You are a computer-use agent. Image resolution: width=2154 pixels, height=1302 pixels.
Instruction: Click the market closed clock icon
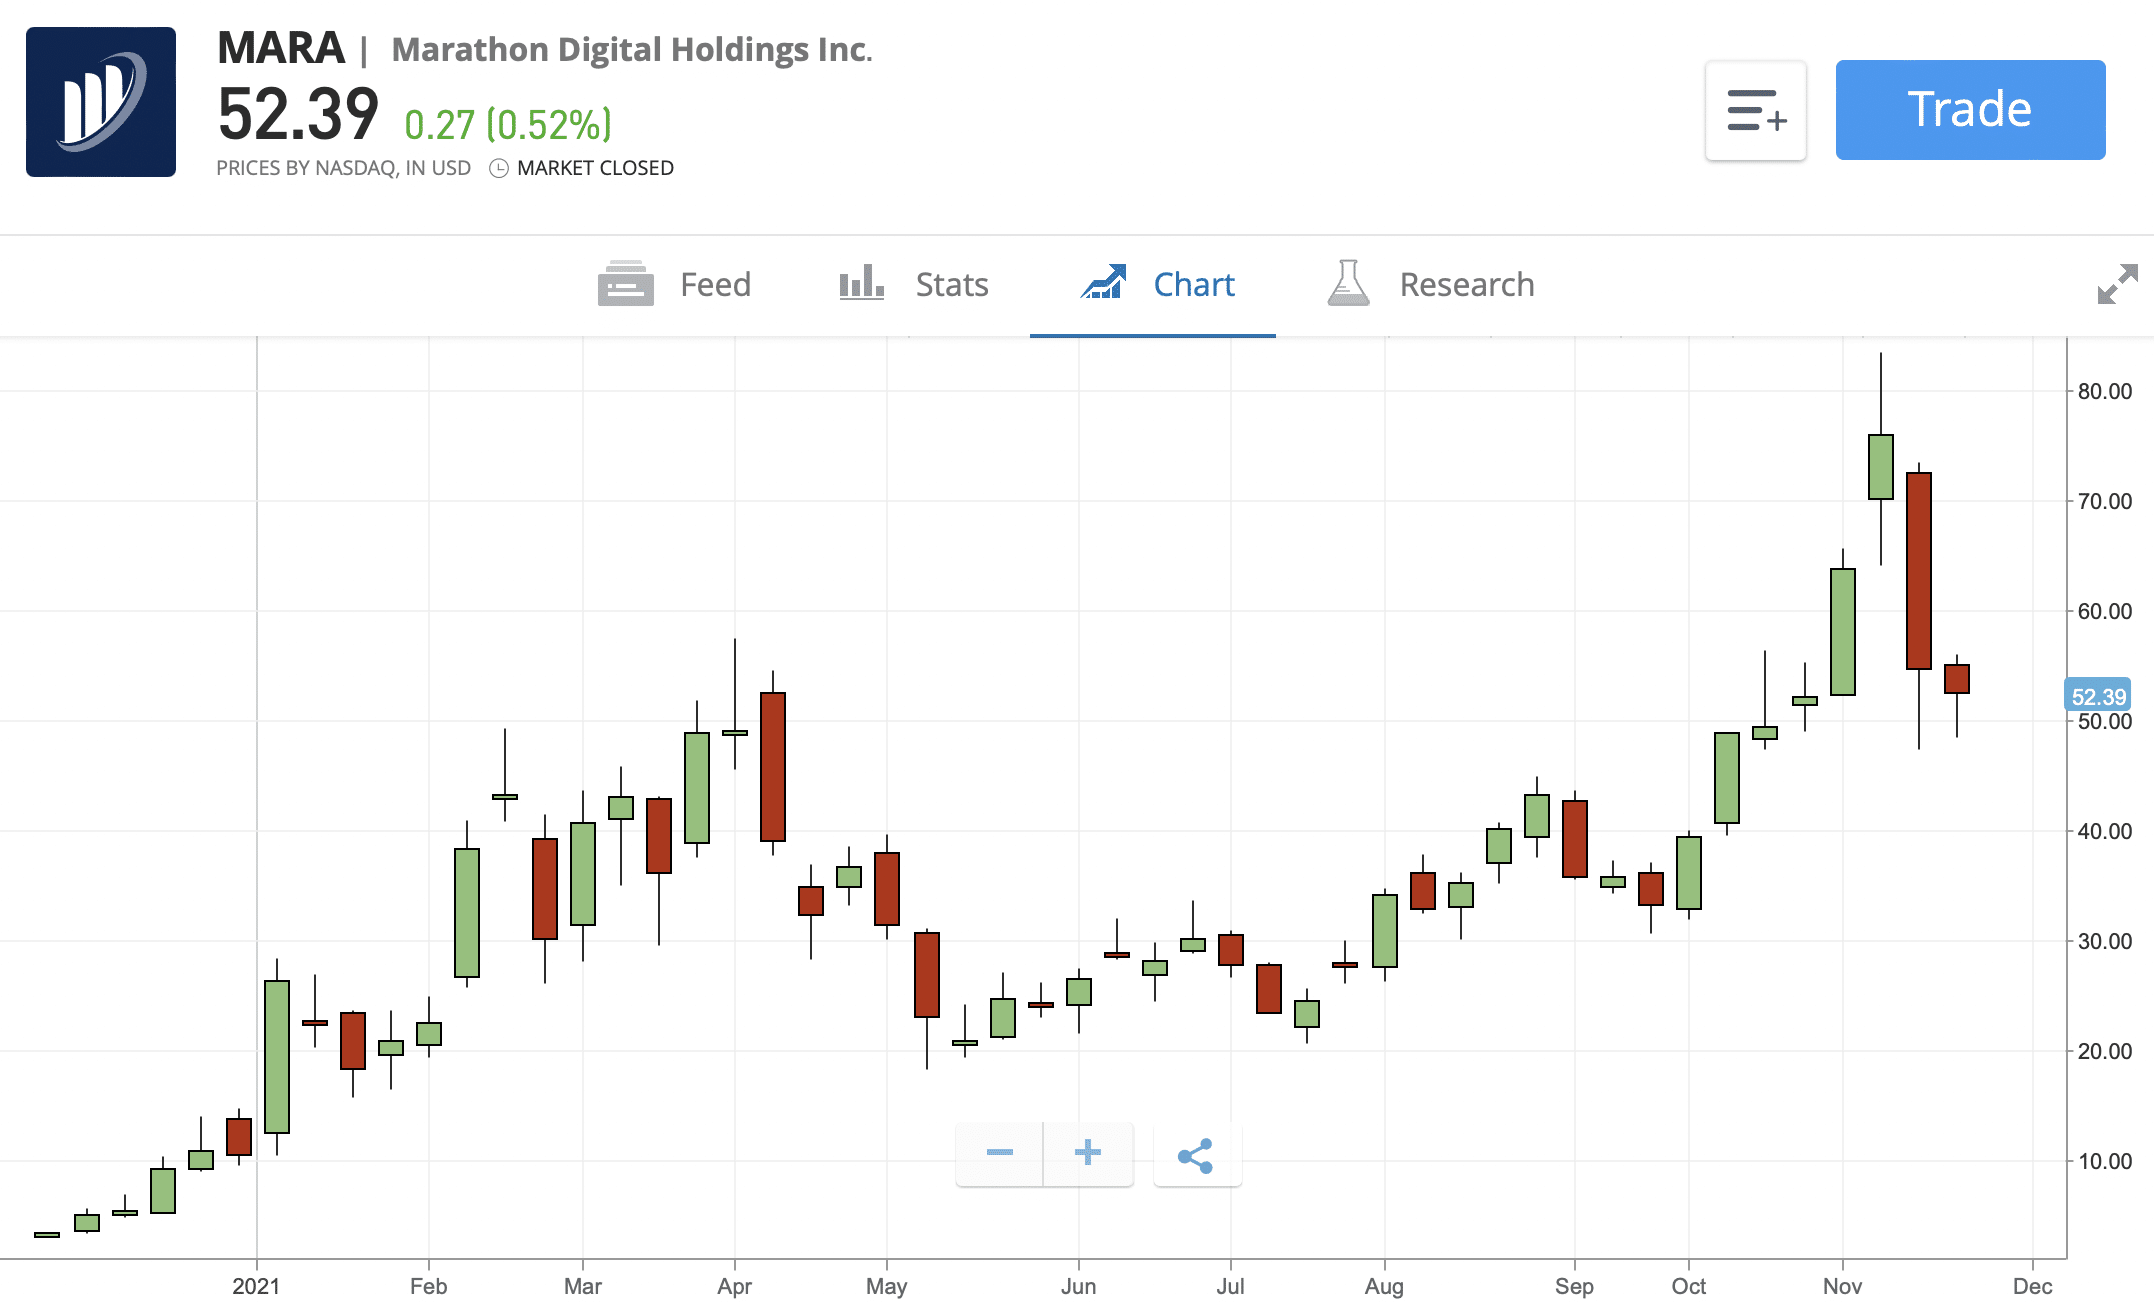499,168
